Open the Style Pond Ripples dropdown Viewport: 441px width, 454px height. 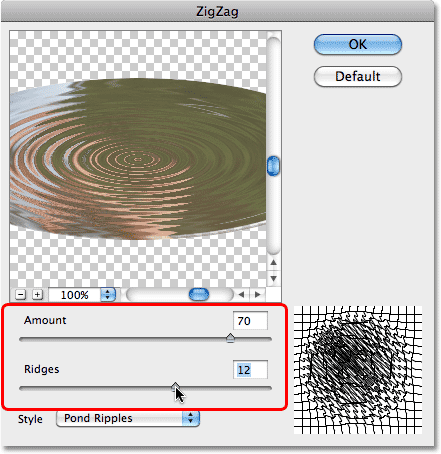pyautogui.click(x=128, y=418)
